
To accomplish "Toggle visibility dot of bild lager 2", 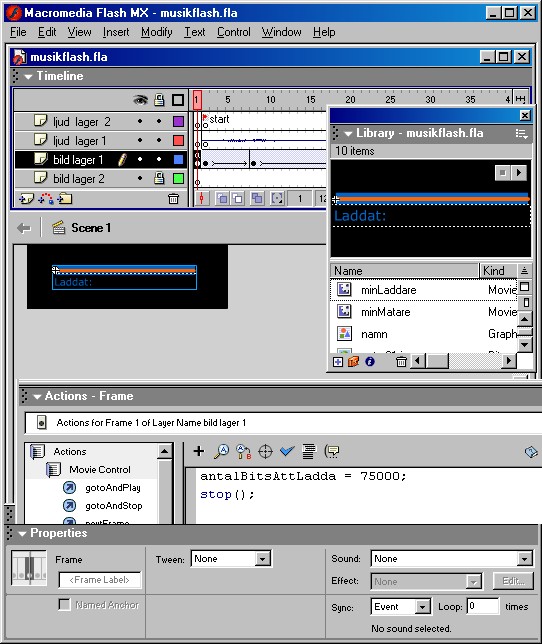I will coord(140,178).
